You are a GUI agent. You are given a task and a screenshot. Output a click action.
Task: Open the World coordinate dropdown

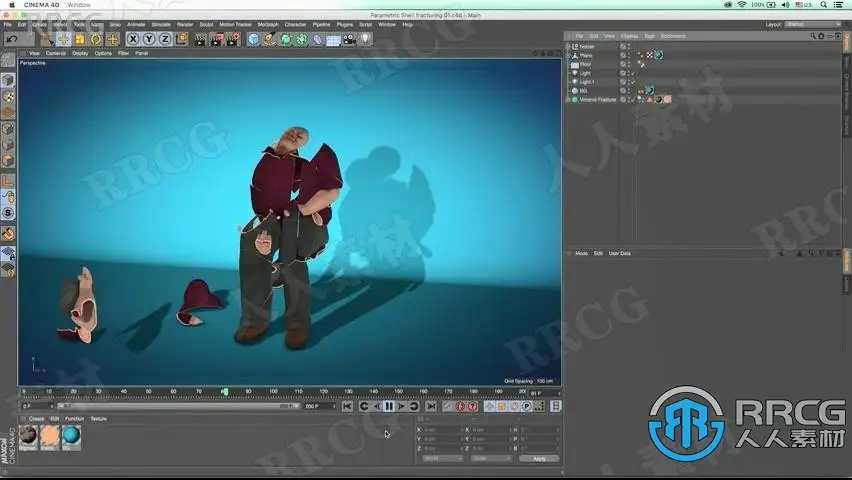point(442,459)
